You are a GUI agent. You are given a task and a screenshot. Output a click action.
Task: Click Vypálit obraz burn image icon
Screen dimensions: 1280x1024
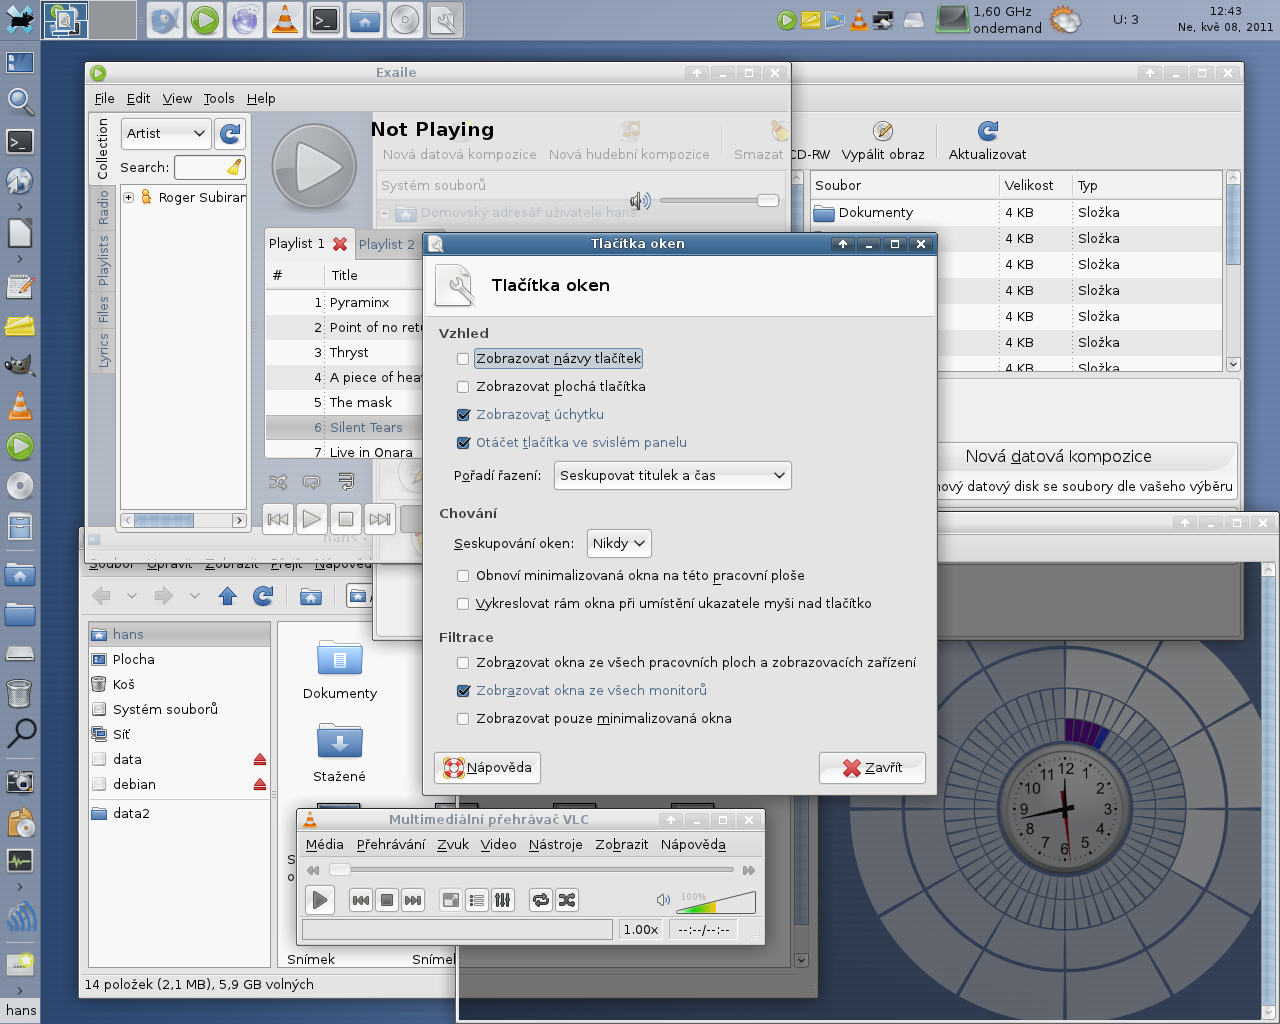pyautogui.click(x=883, y=131)
